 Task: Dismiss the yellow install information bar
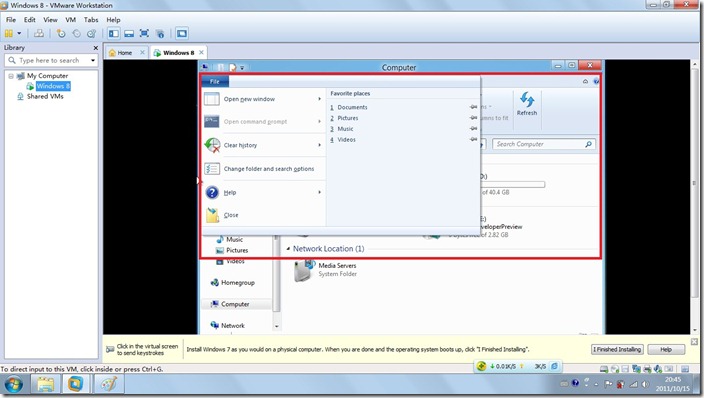click(x=694, y=342)
